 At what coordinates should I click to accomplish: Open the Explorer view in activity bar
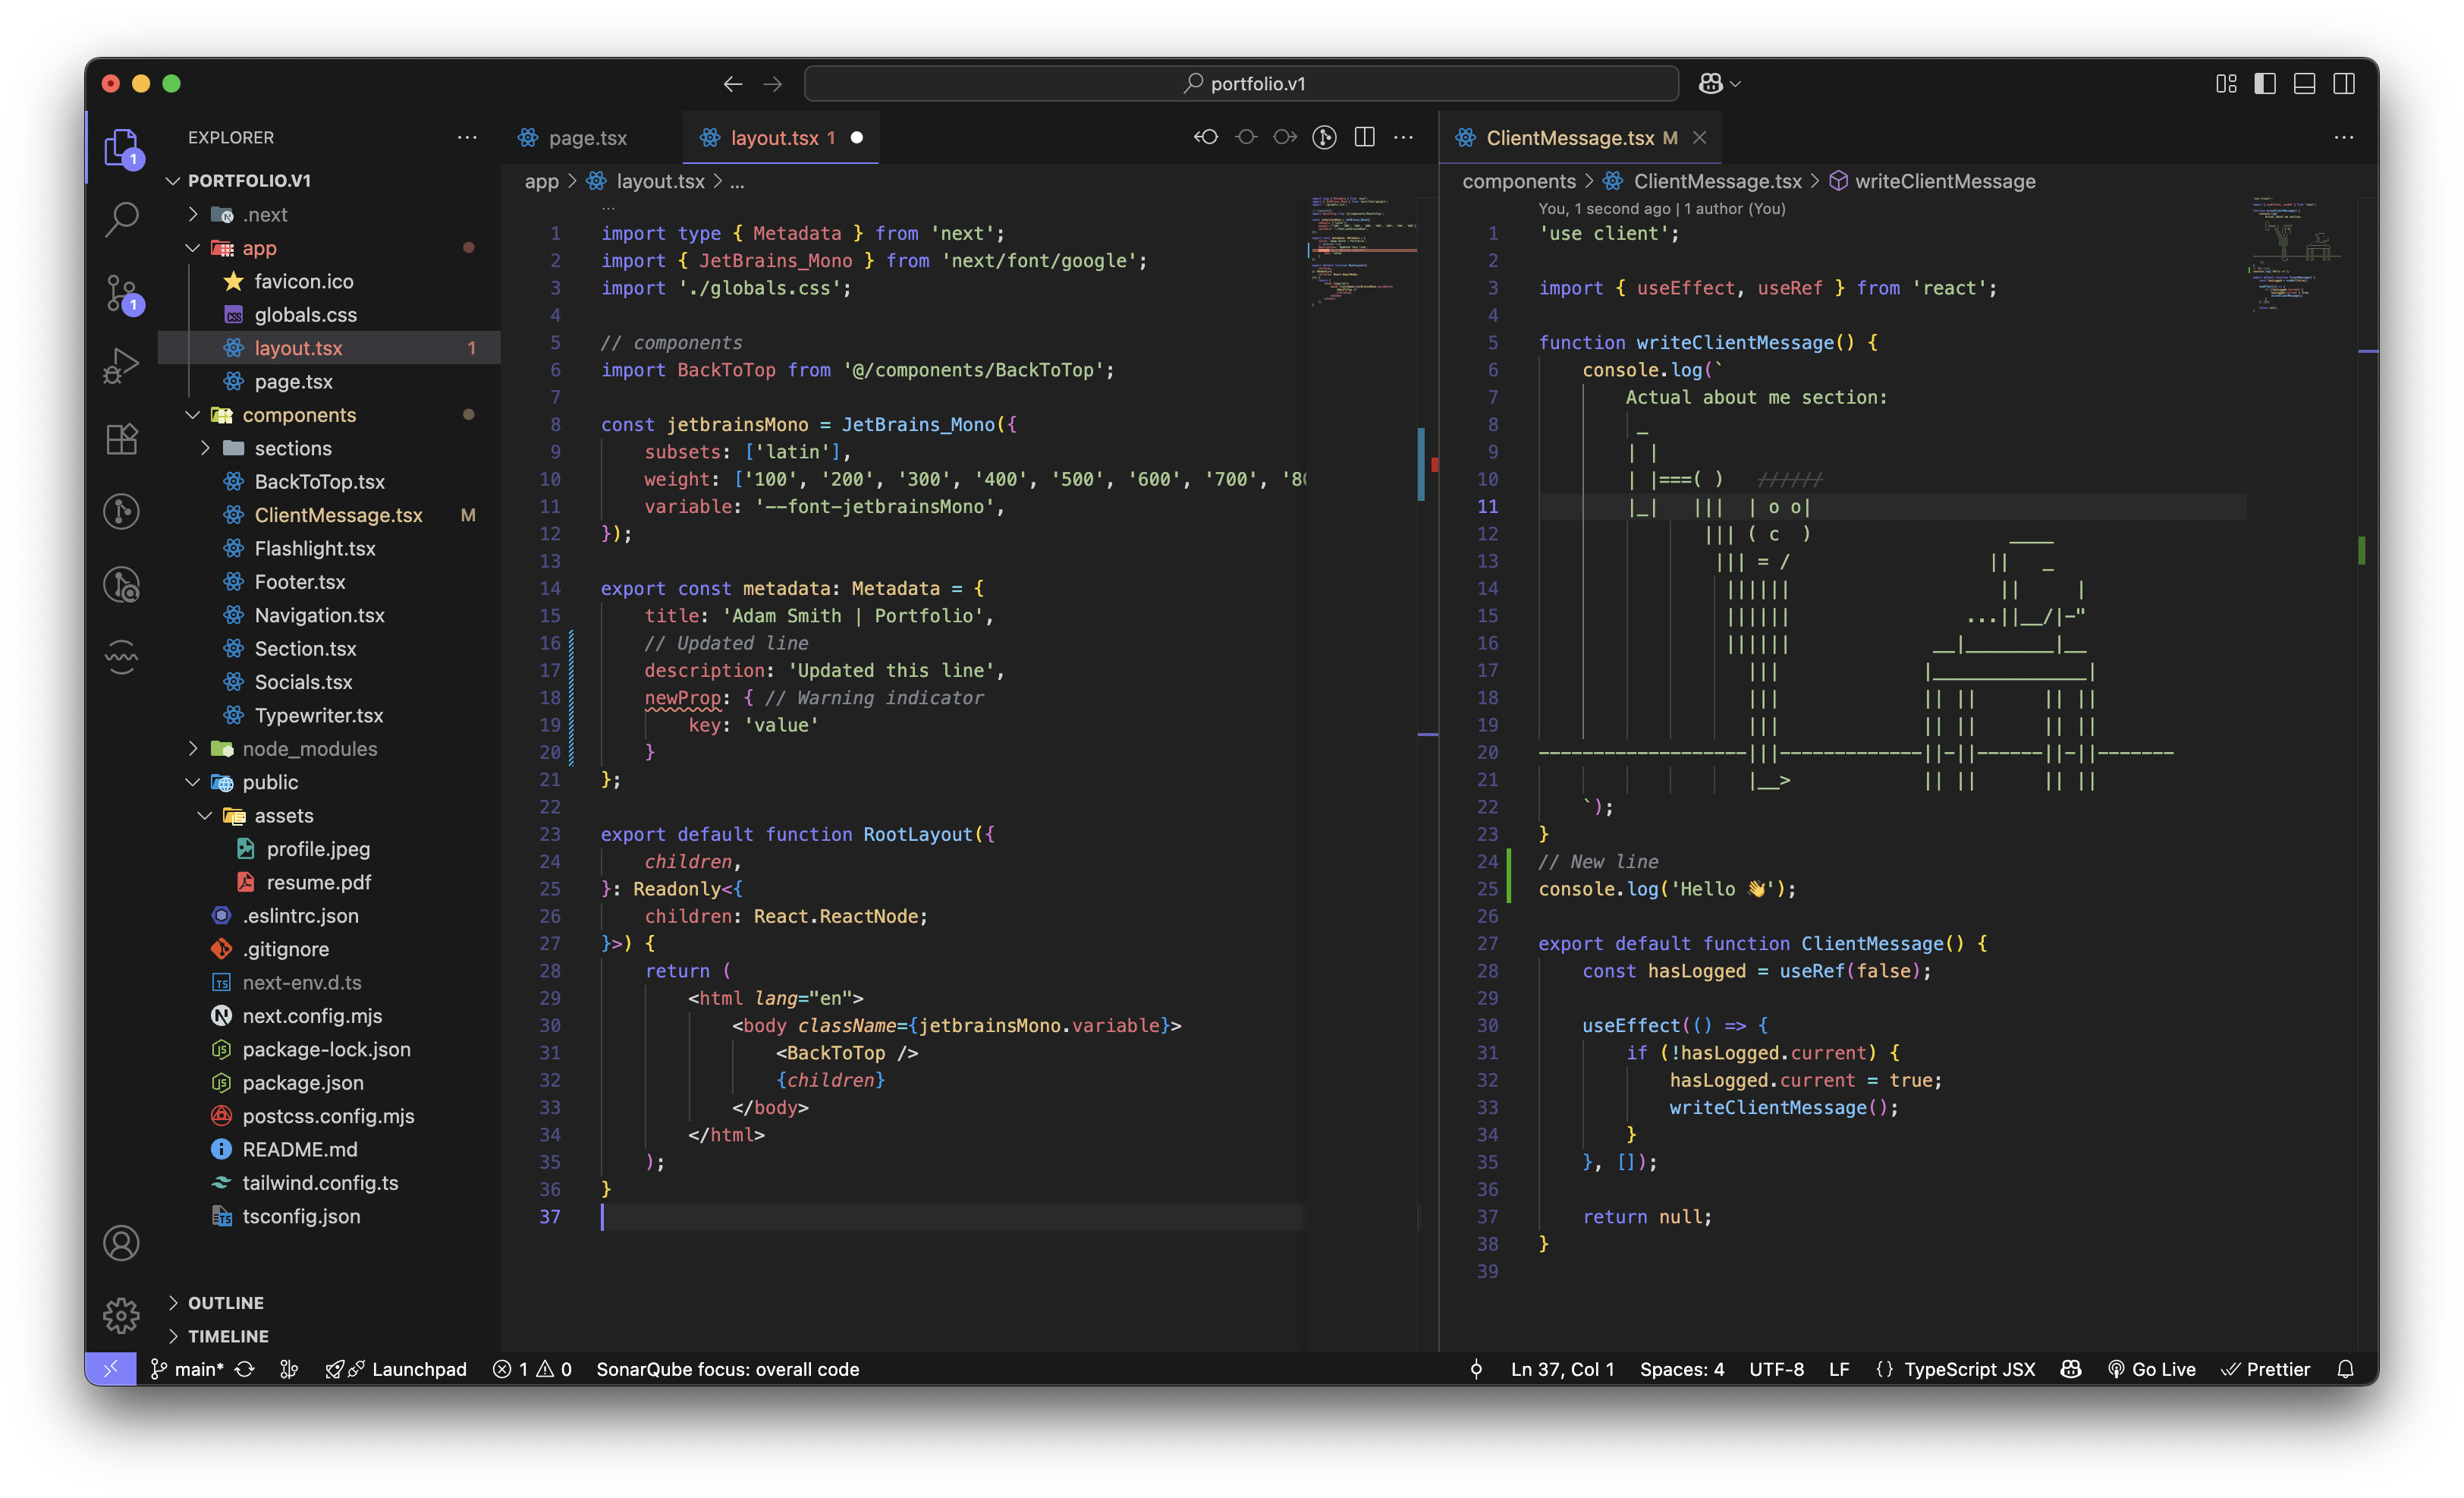point(122,147)
